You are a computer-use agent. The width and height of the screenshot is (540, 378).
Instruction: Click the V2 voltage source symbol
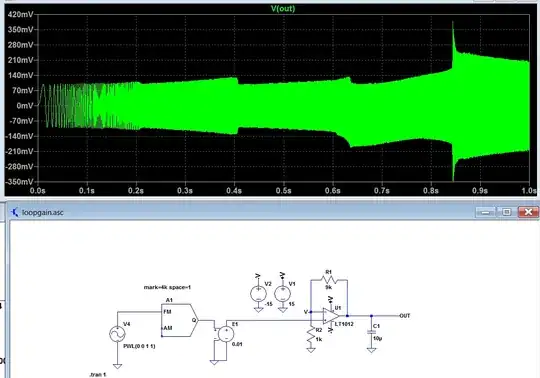[x=258, y=294]
